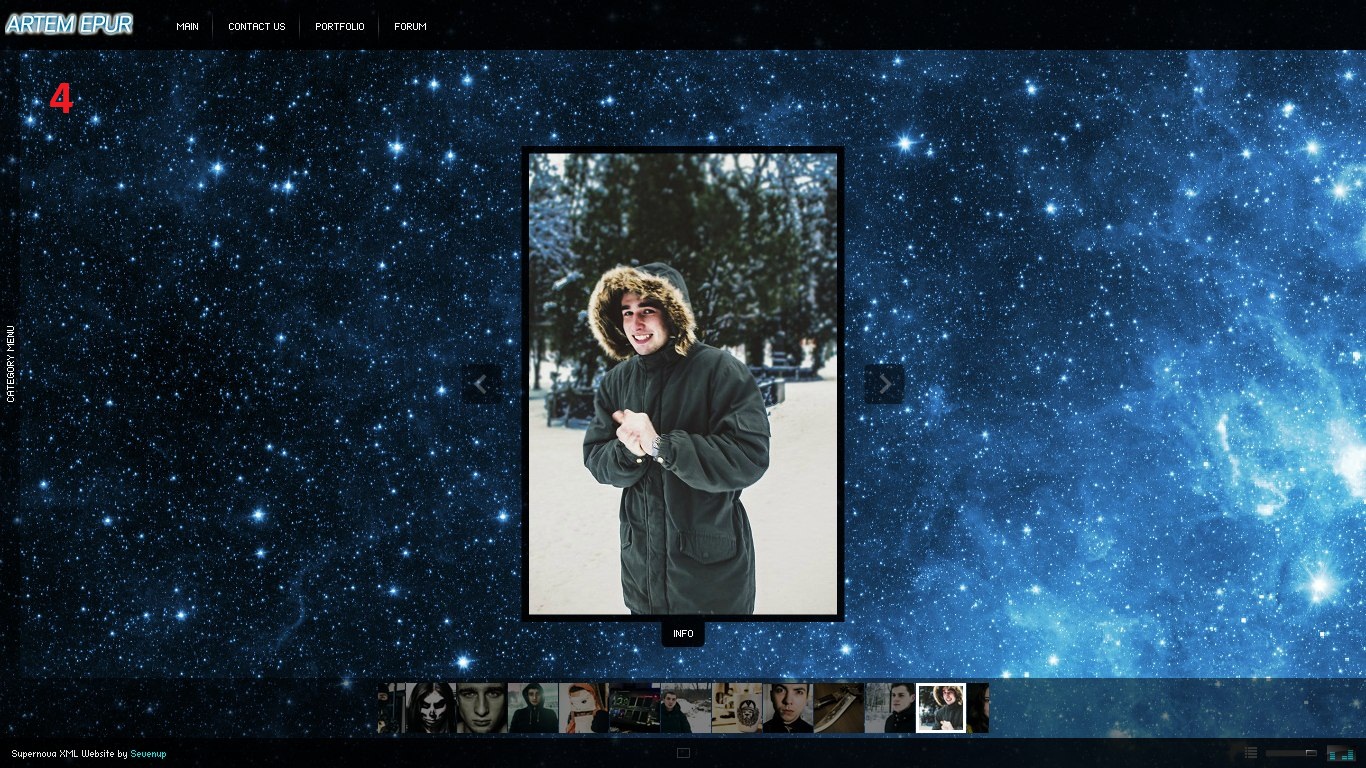Click the fullscreen rectangle icon in footer
Viewport: 1366px width, 768px height.
click(x=683, y=753)
